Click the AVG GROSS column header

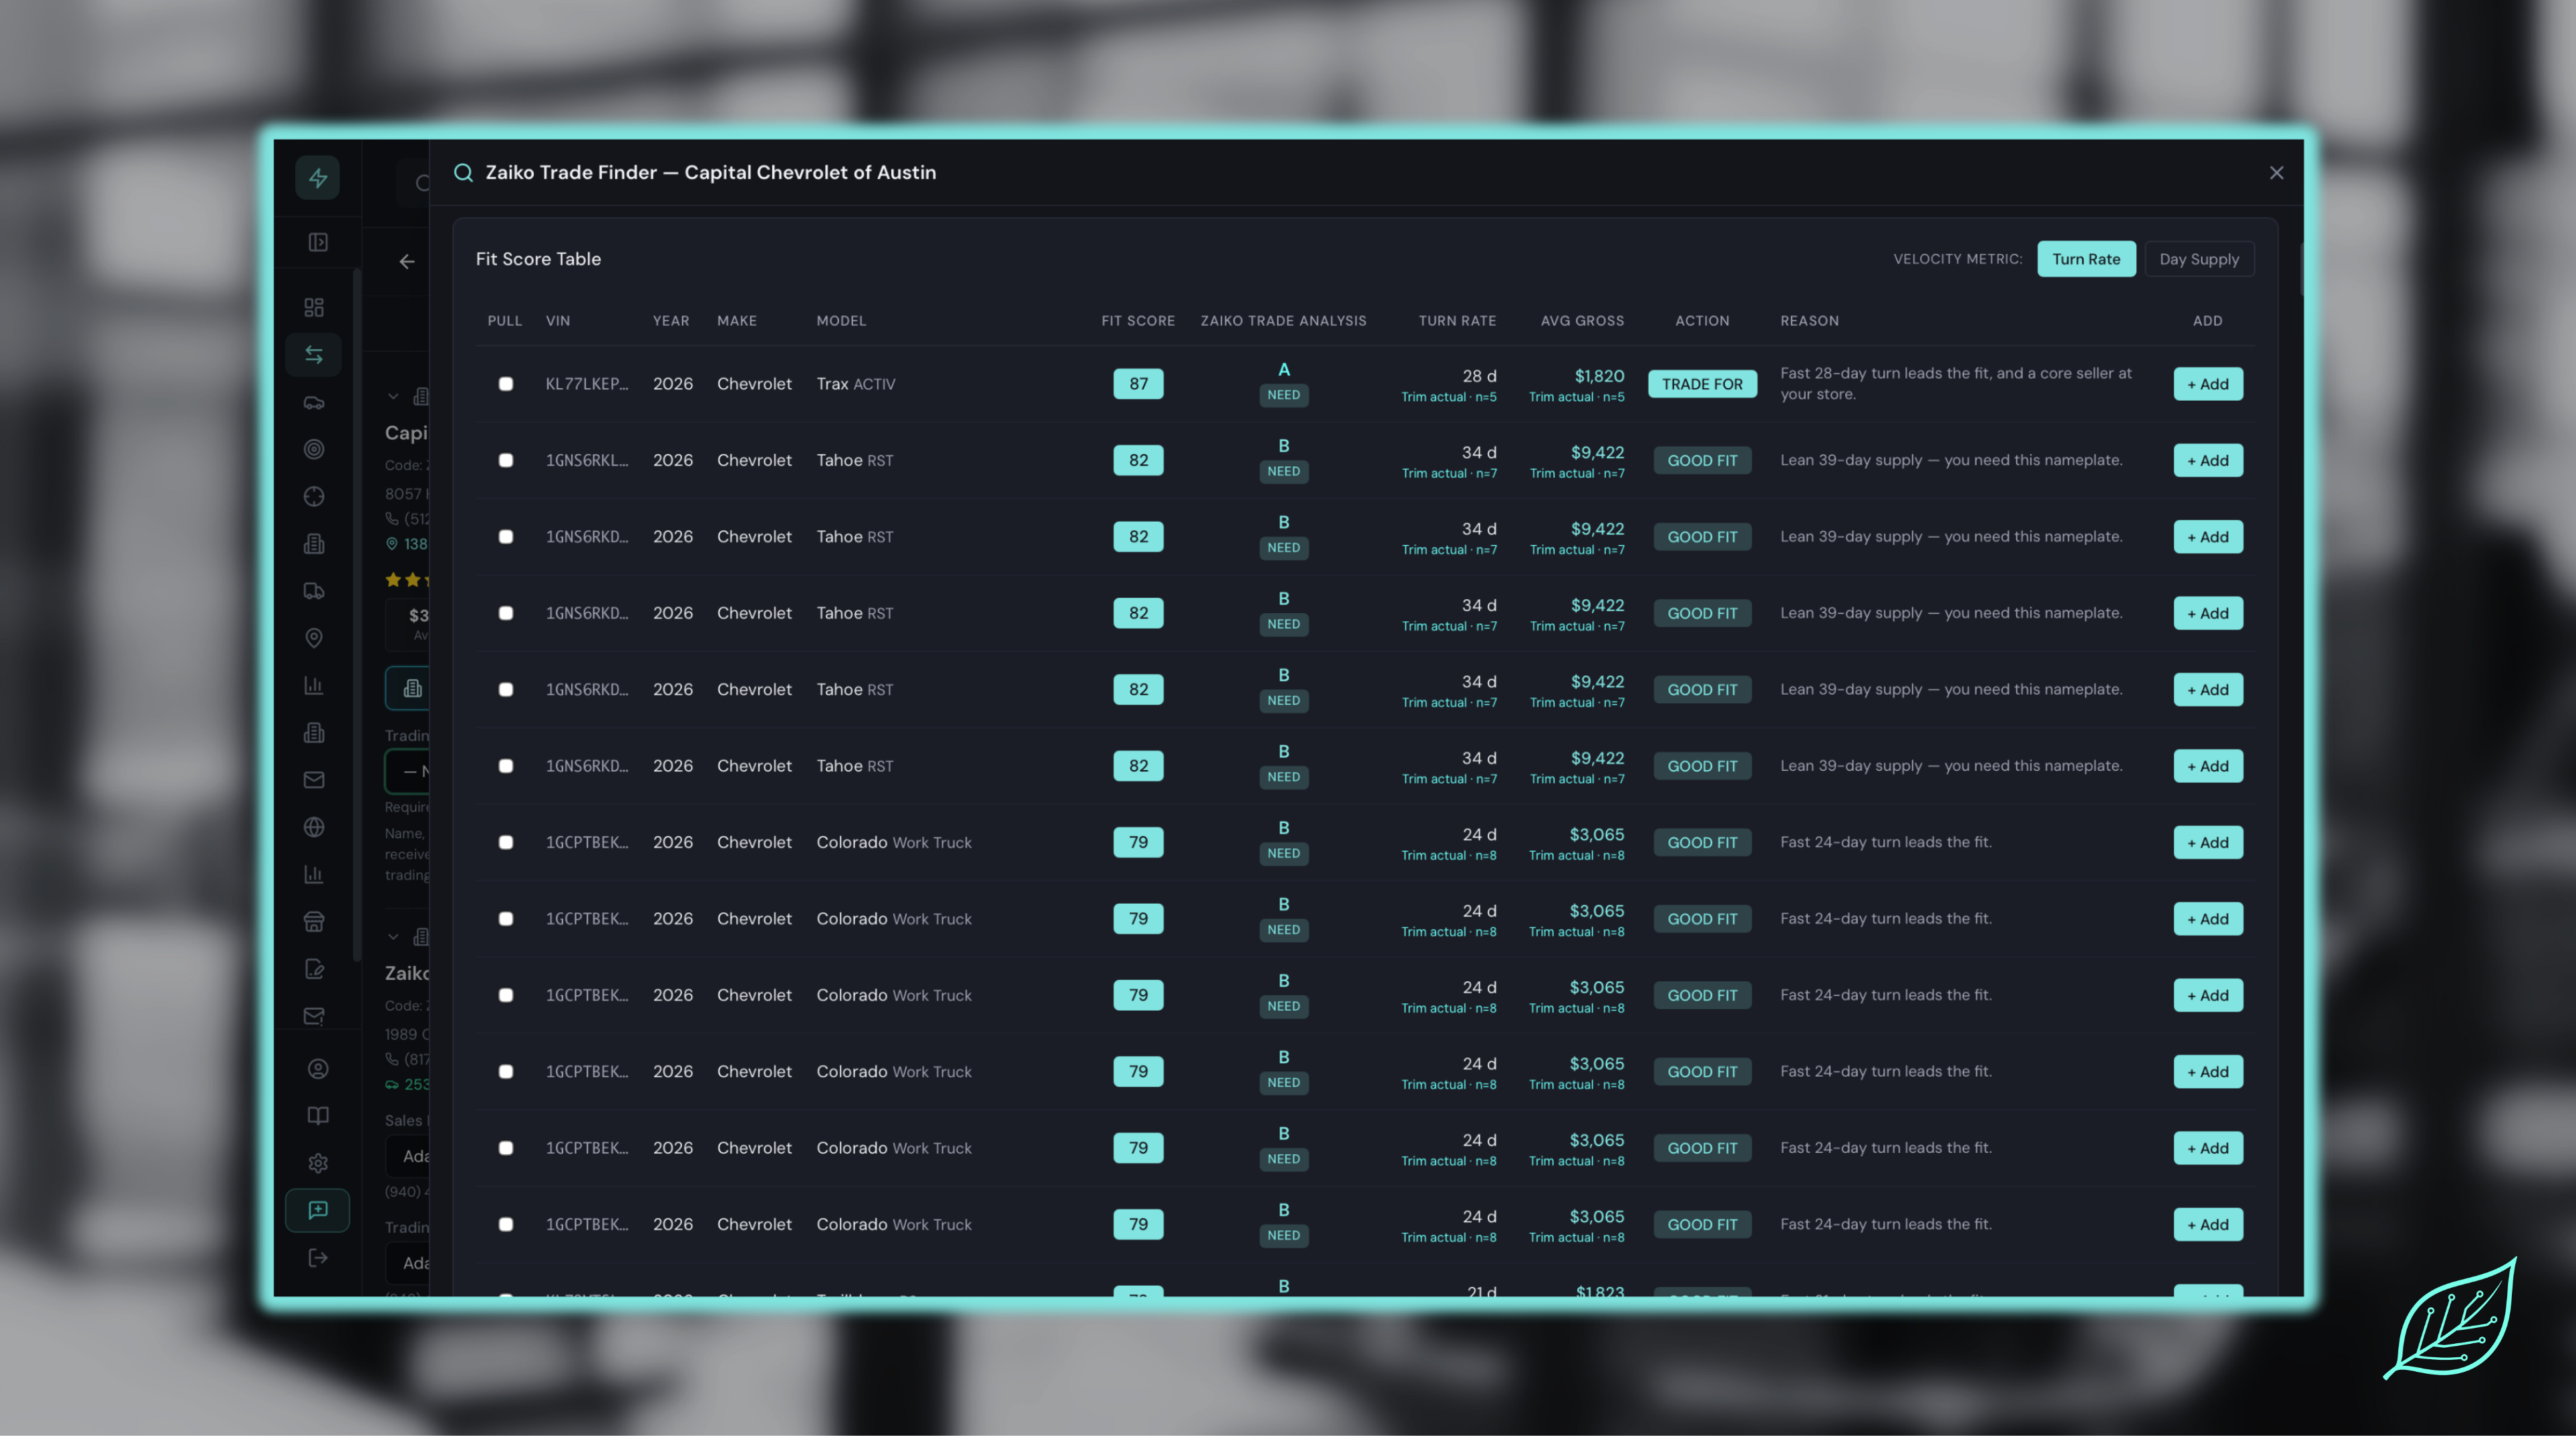point(1582,321)
